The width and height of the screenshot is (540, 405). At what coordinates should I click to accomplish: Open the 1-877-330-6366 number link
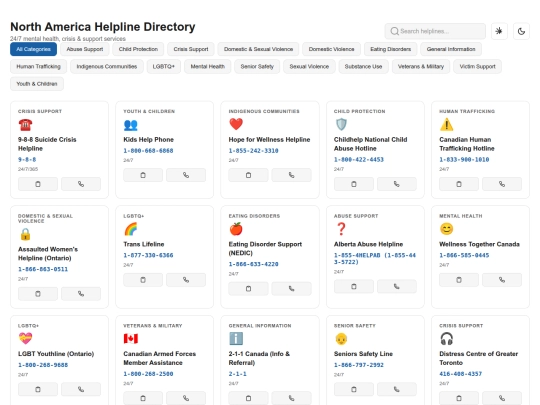(148, 255)
